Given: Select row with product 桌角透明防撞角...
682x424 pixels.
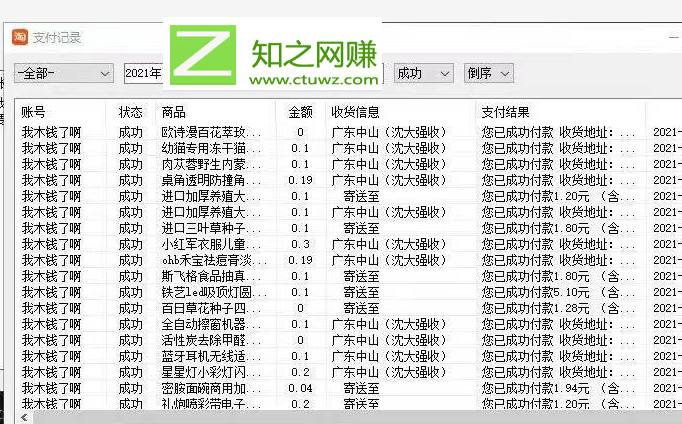Looking at the screenshot, I should pos(348,180).
